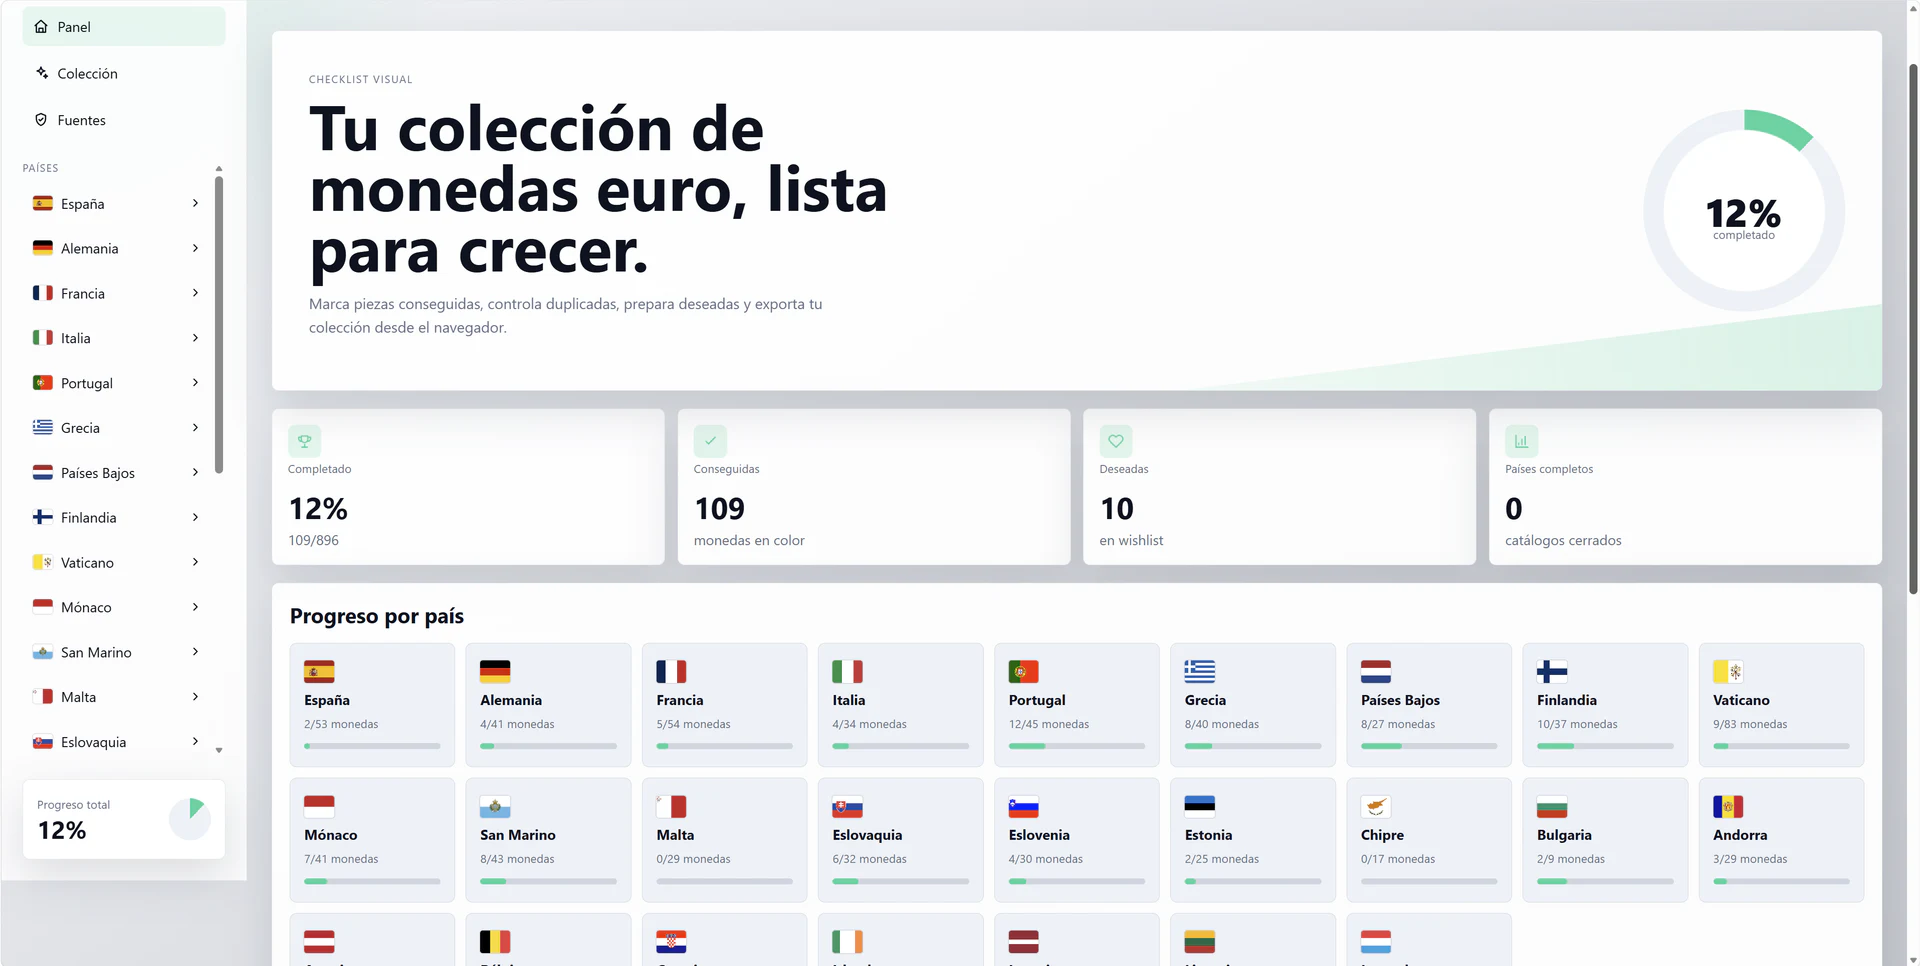Open the Colección sidebar item
1920x966 pixels.
[x=124, y=73]
